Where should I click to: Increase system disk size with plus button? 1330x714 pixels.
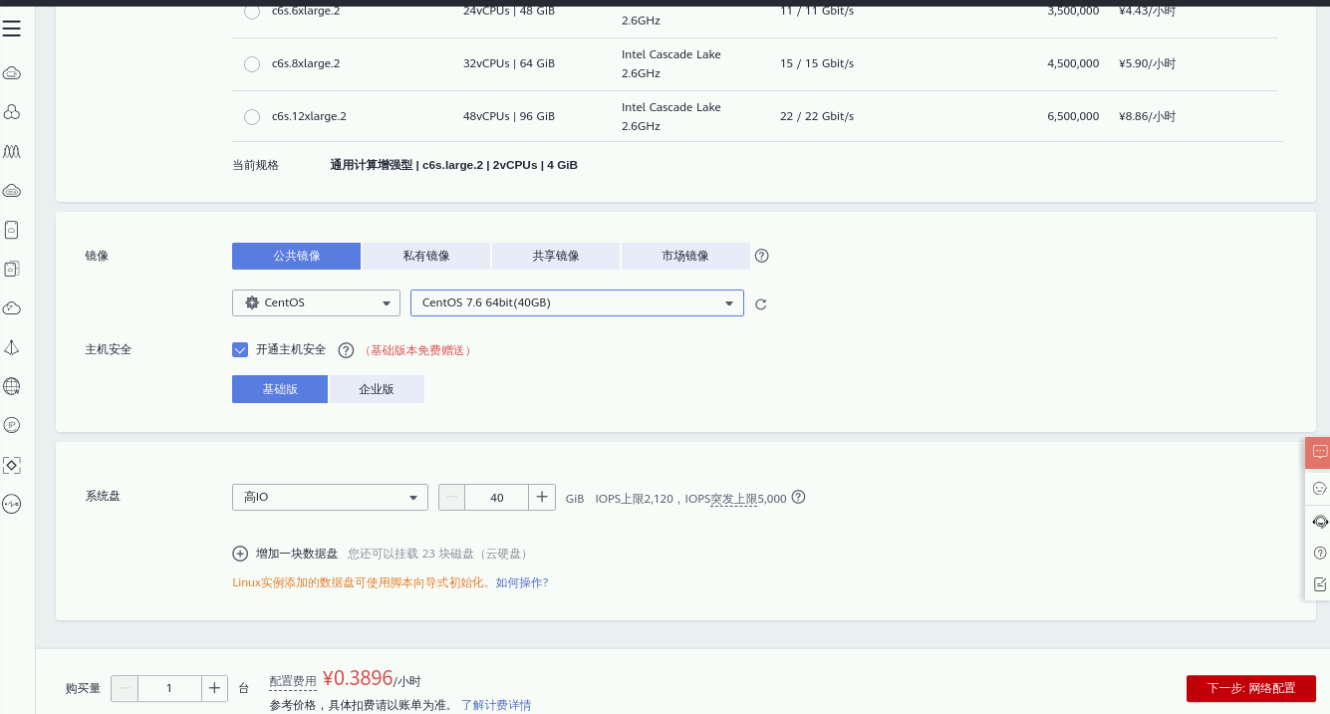542,497
